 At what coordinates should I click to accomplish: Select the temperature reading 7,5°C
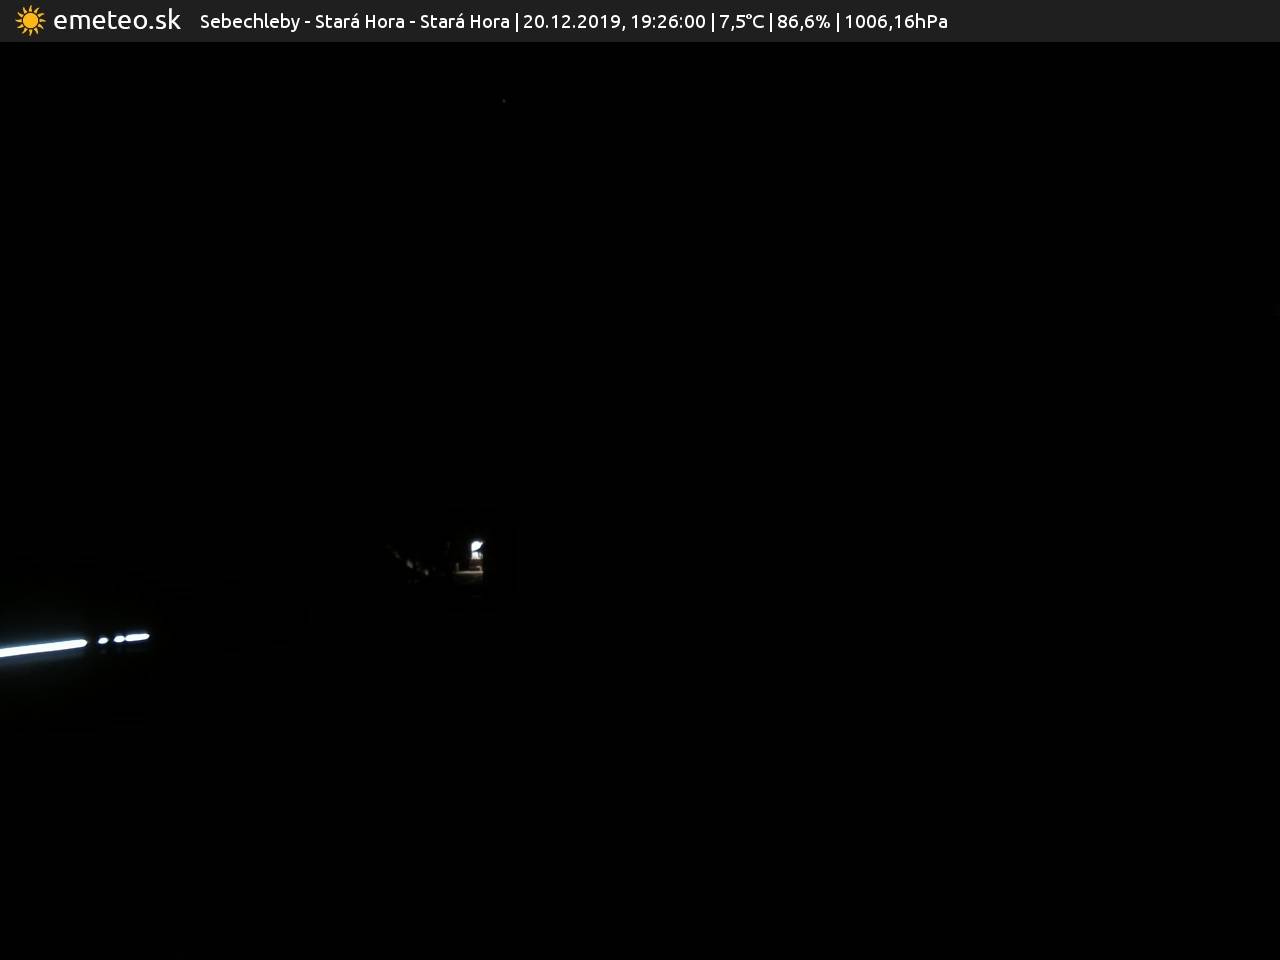(742, 21)
